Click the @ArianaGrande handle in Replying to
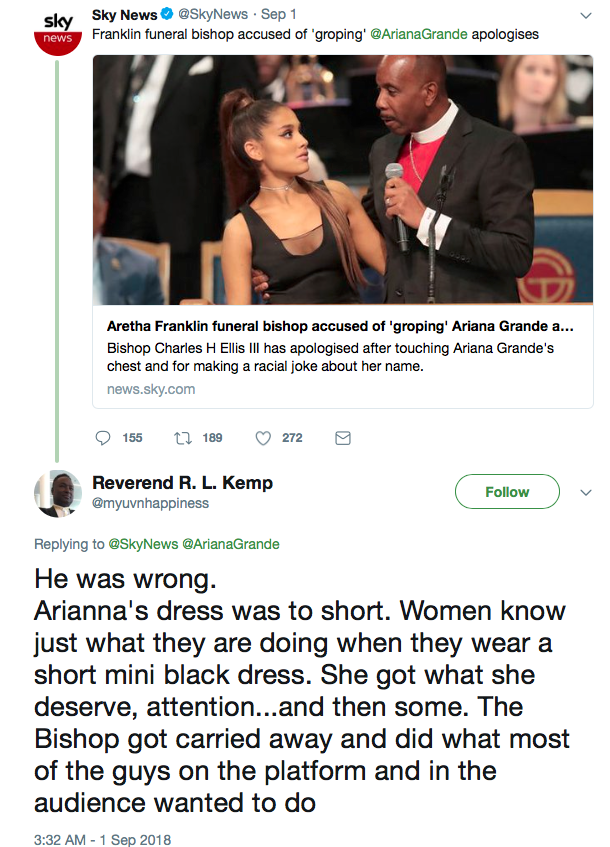Screen dimensions: 610x847 pos(230,544)
